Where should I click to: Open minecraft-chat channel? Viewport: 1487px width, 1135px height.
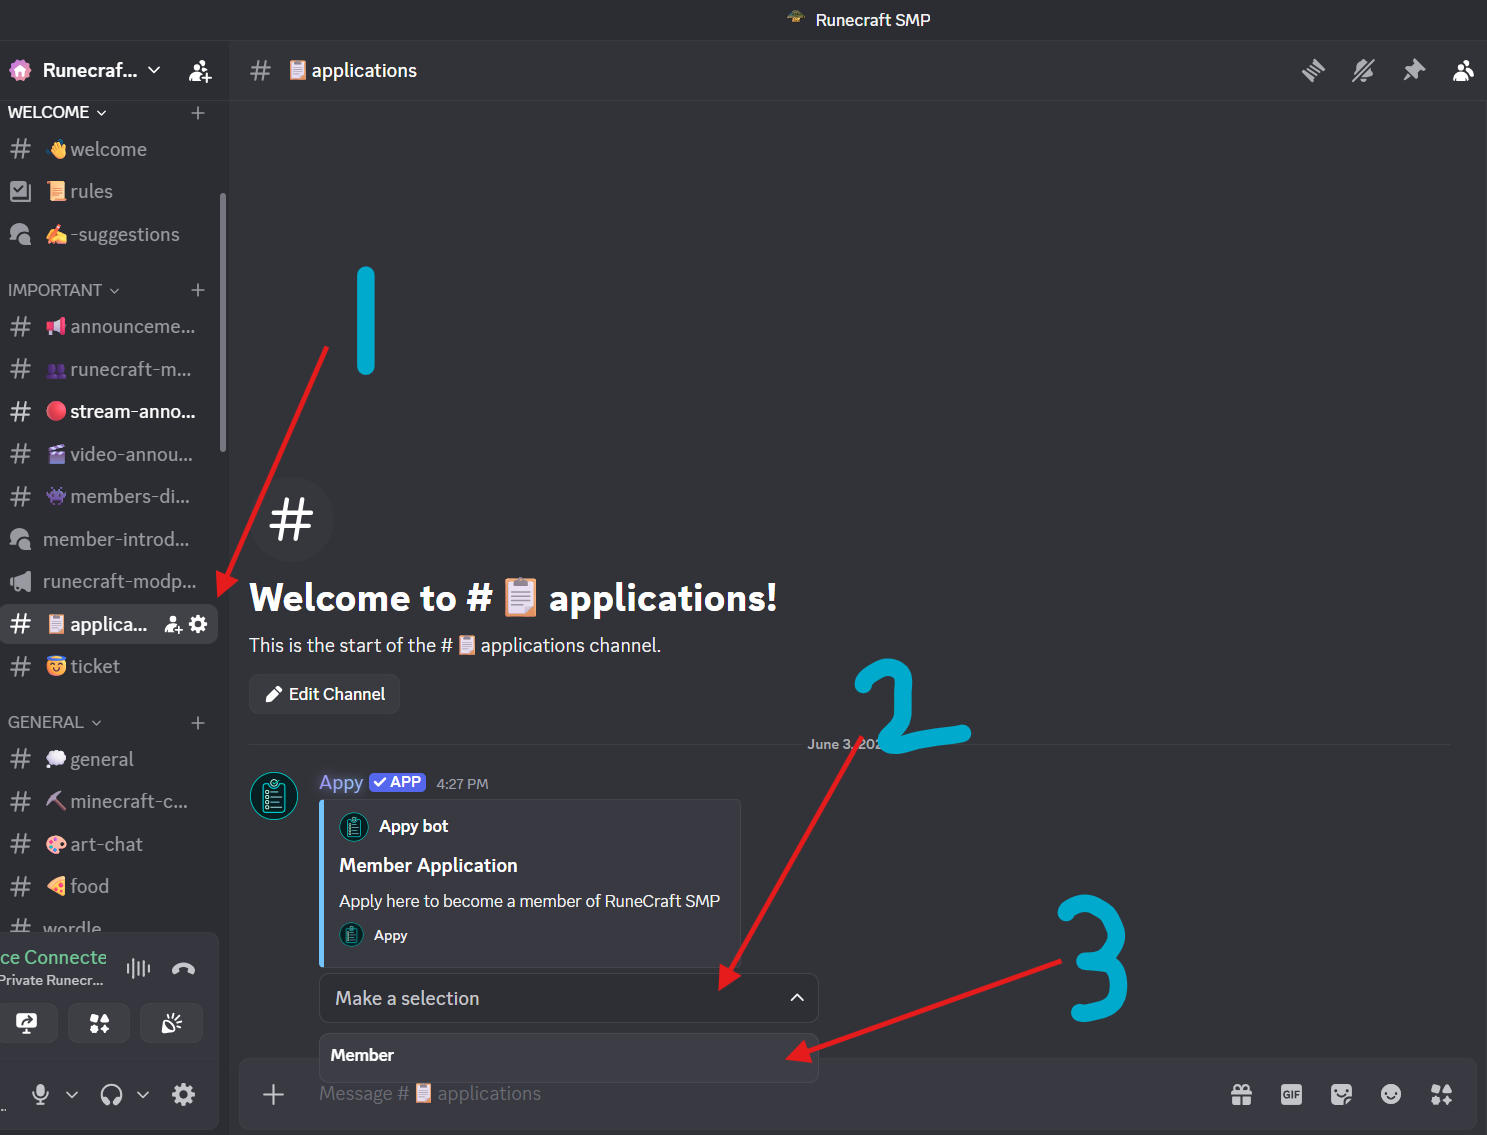(x=109, y=801)
